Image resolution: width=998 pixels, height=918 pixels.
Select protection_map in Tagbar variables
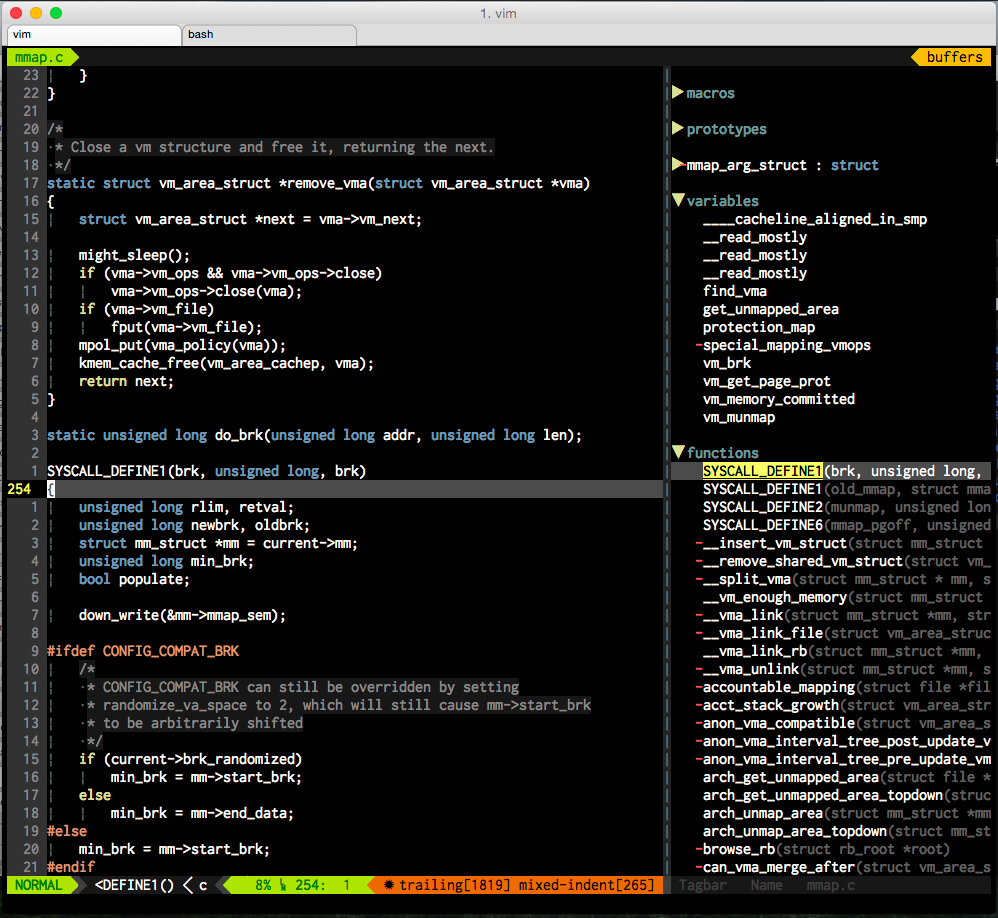point(759,327)
